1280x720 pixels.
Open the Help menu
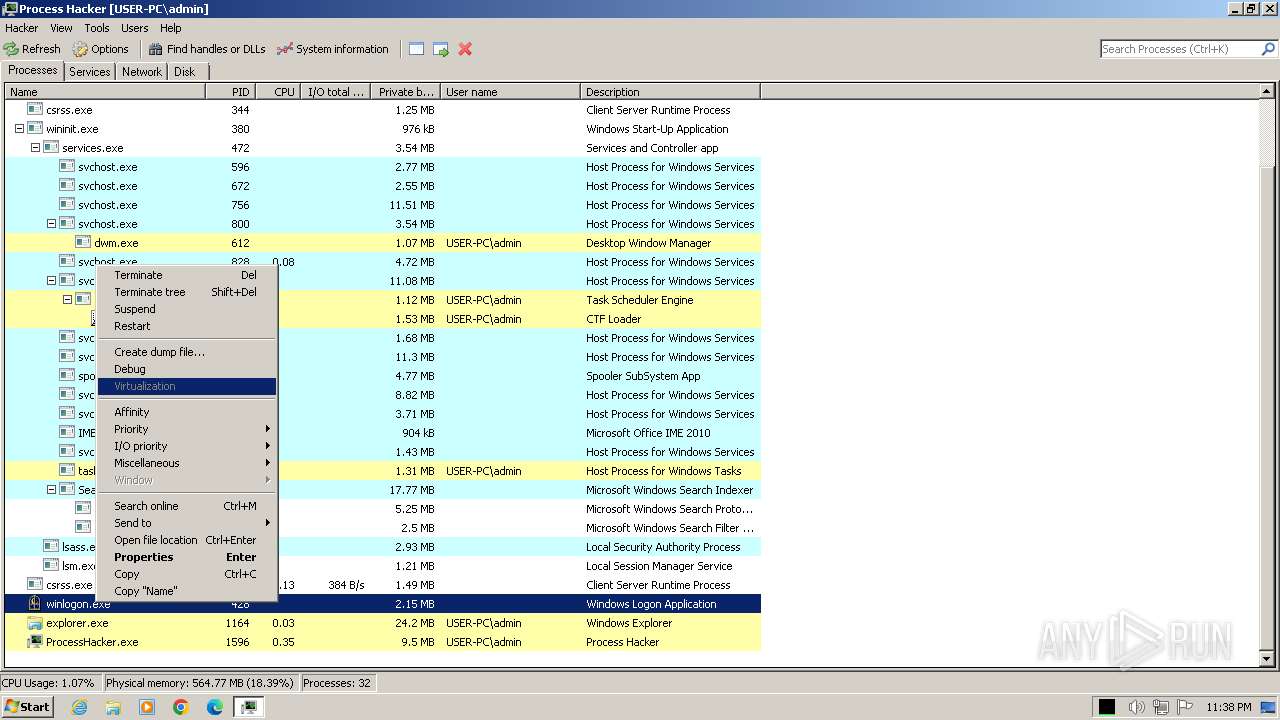(x=171, y=28)
